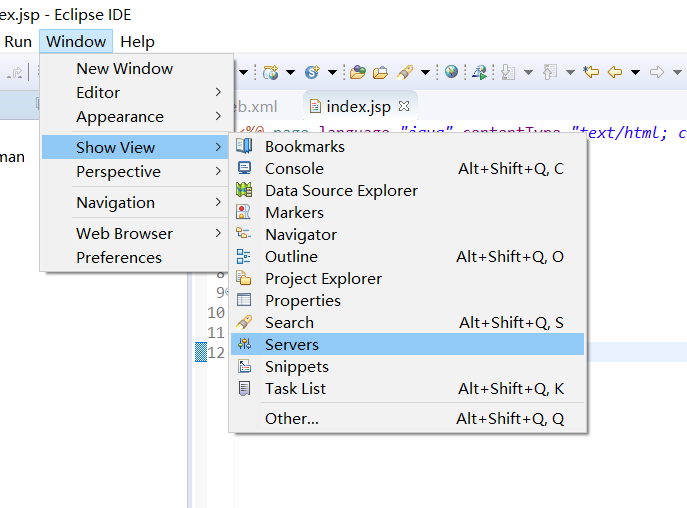Click line number 10 in editor gutter
The height and width of the screenshot is (508, 687).
click(216, 313)
